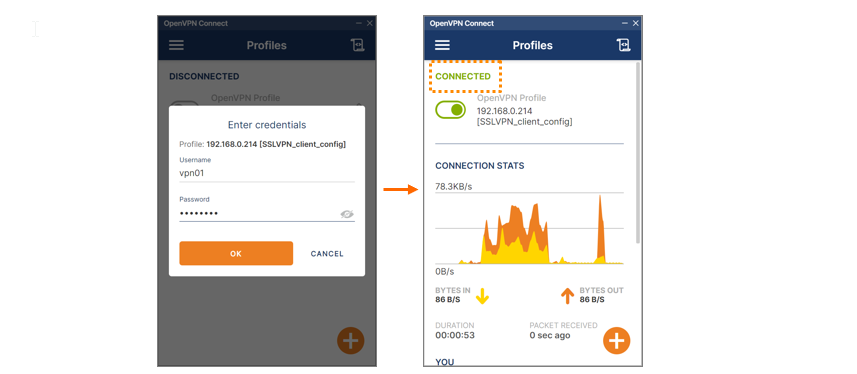Minimize the right OpenVPN Connect window
The image size is (857, 374).
coord(625,24)
